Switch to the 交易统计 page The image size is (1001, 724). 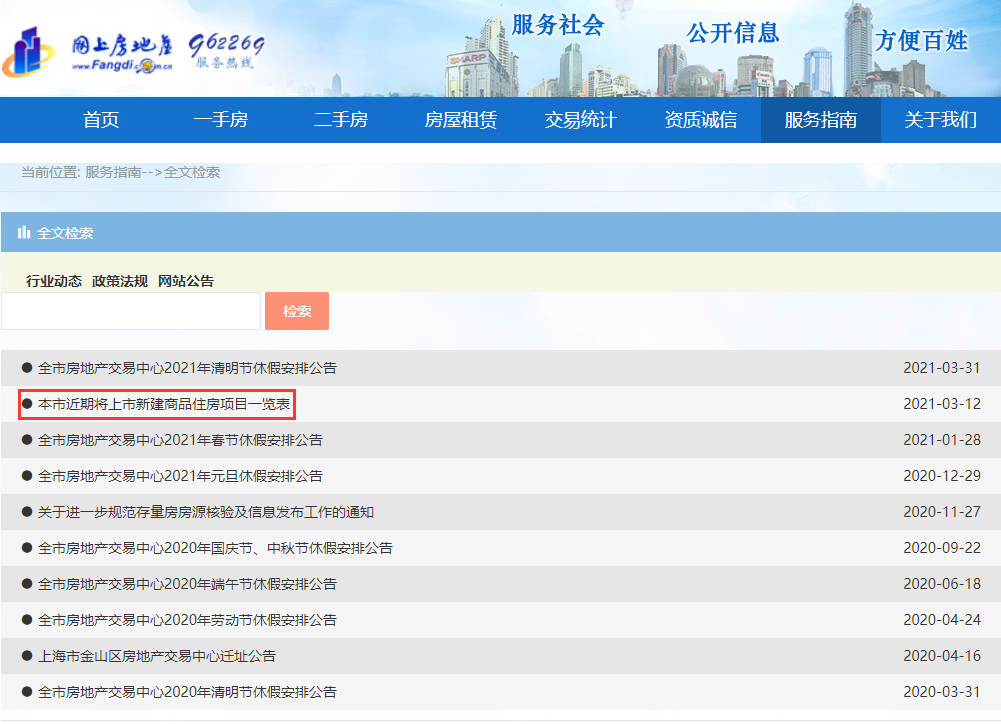[x=581, y=120]
